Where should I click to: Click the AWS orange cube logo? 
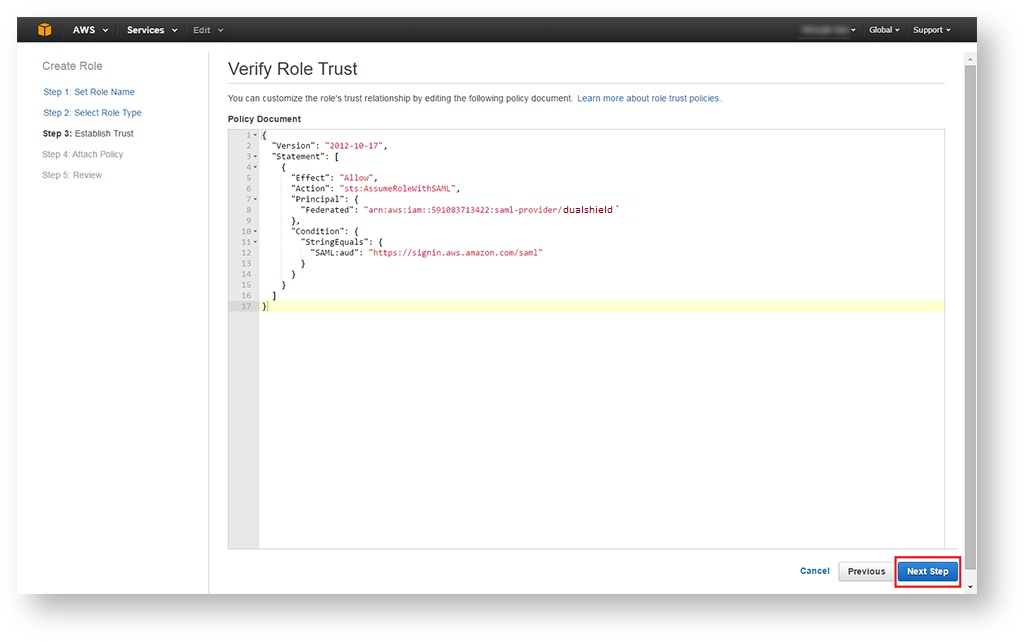(x=44, y=30)
